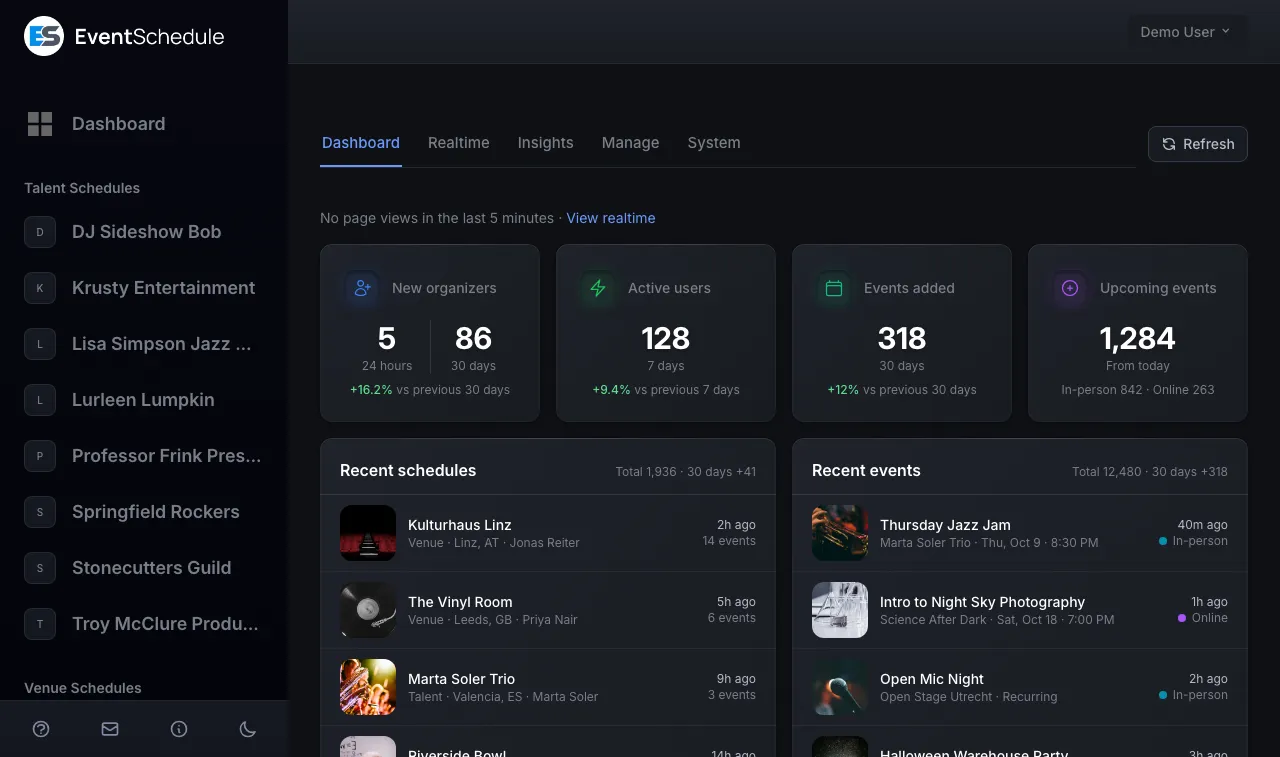This screenshot has width=1280, height=757.
Task: Open DJ Sideshow Bob schedule
Action: [146, 232]
